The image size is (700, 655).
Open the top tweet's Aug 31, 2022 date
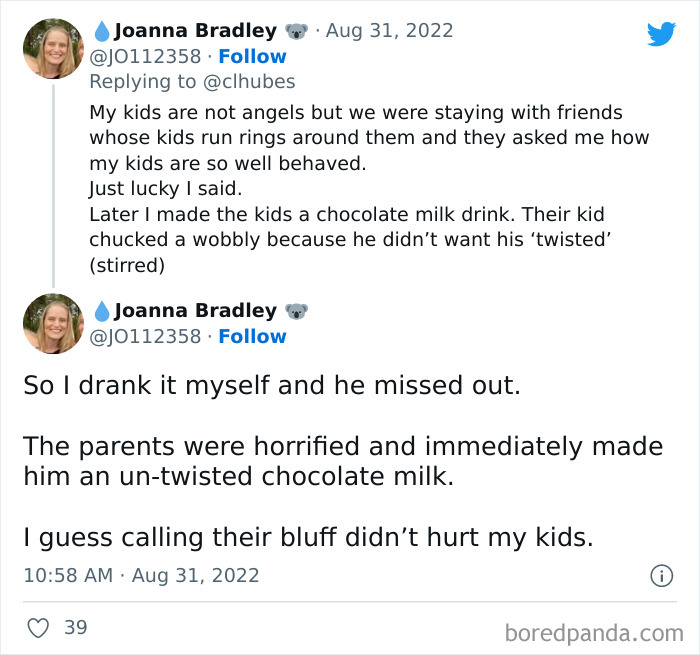pyautogui.click(x=391, y=31)
